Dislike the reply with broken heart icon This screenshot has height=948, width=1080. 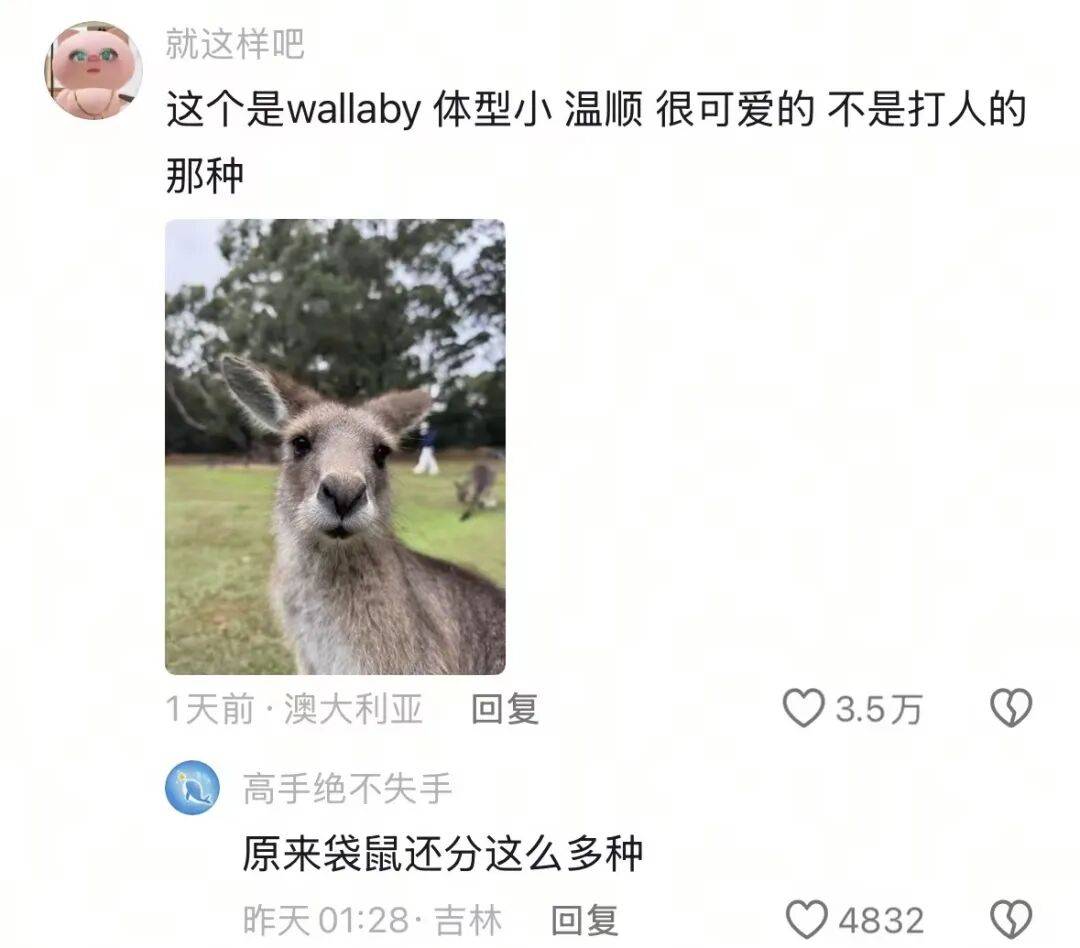(1011, 920)
